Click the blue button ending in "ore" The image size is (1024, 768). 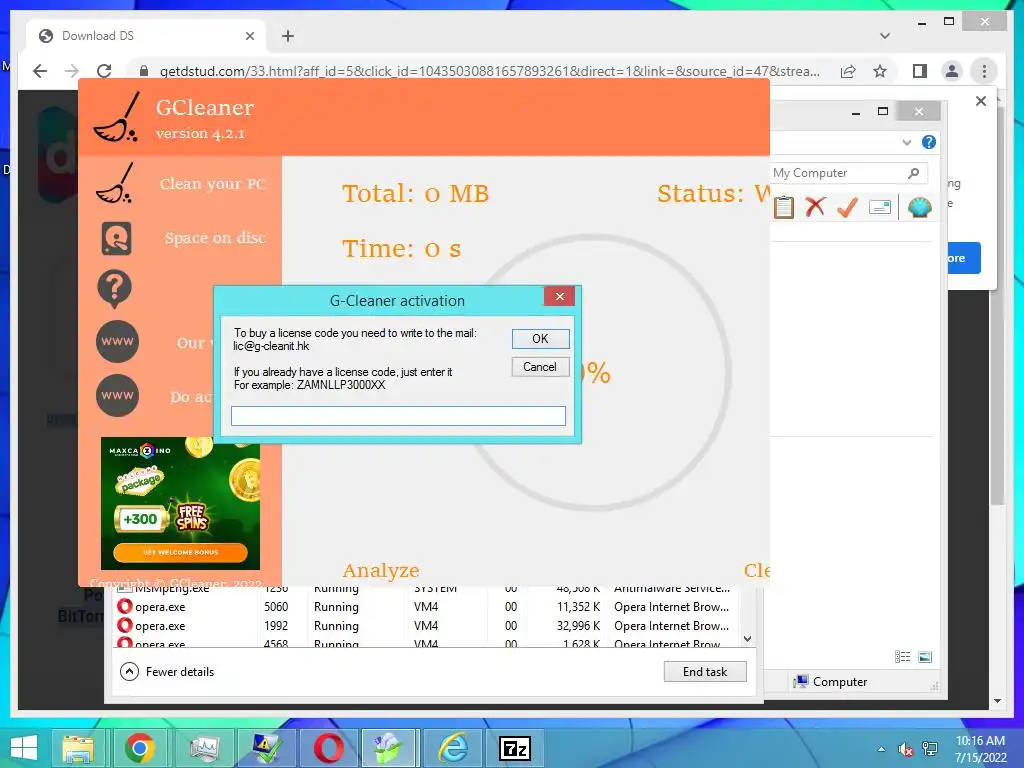coord(964,258)
